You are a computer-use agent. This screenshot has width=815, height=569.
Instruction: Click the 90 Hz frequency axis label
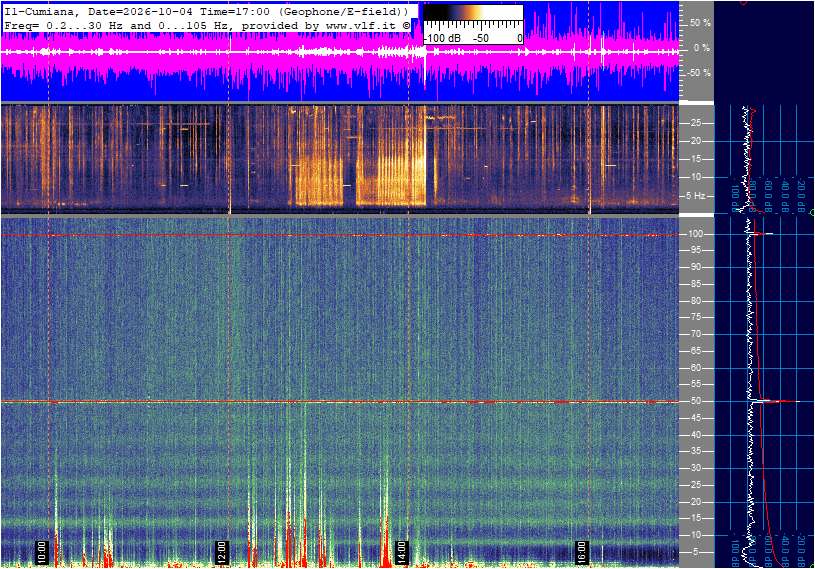(x=695, y=267)
